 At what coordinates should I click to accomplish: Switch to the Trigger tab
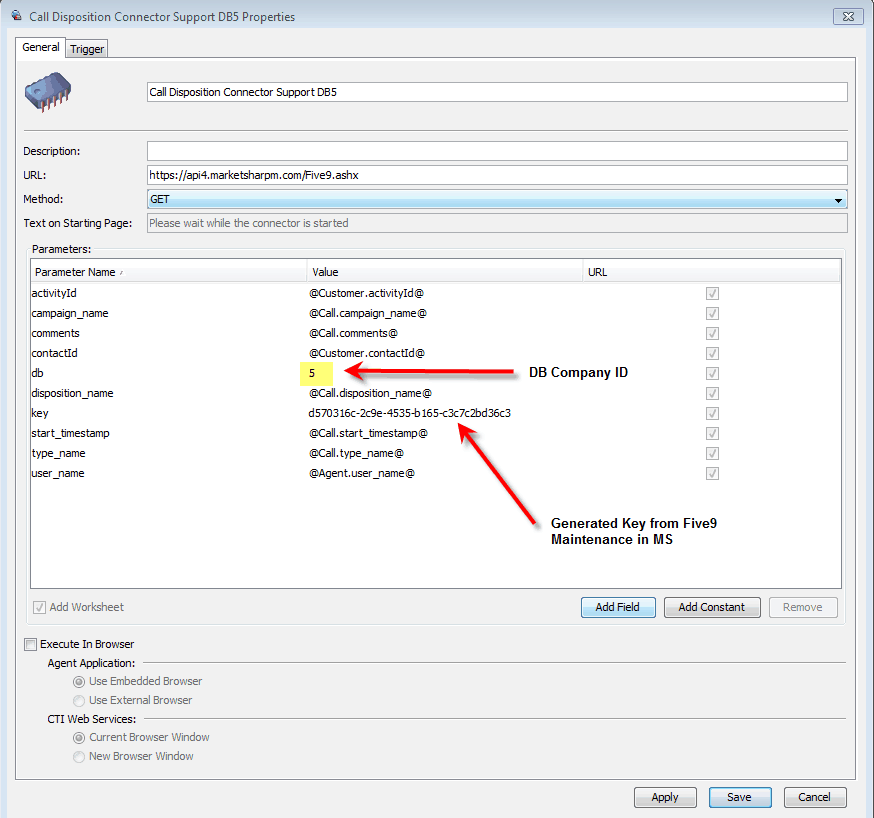[87, 49]
